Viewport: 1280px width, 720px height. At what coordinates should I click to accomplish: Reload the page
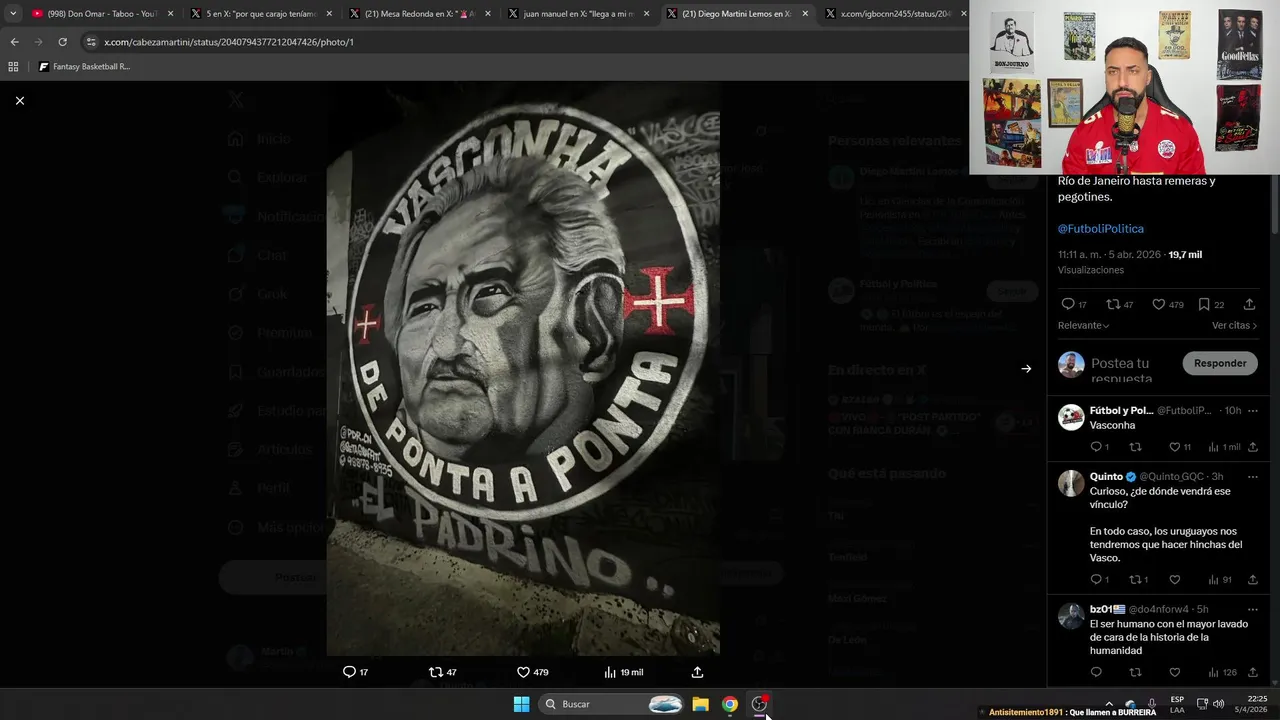click(x=62, y=42)
